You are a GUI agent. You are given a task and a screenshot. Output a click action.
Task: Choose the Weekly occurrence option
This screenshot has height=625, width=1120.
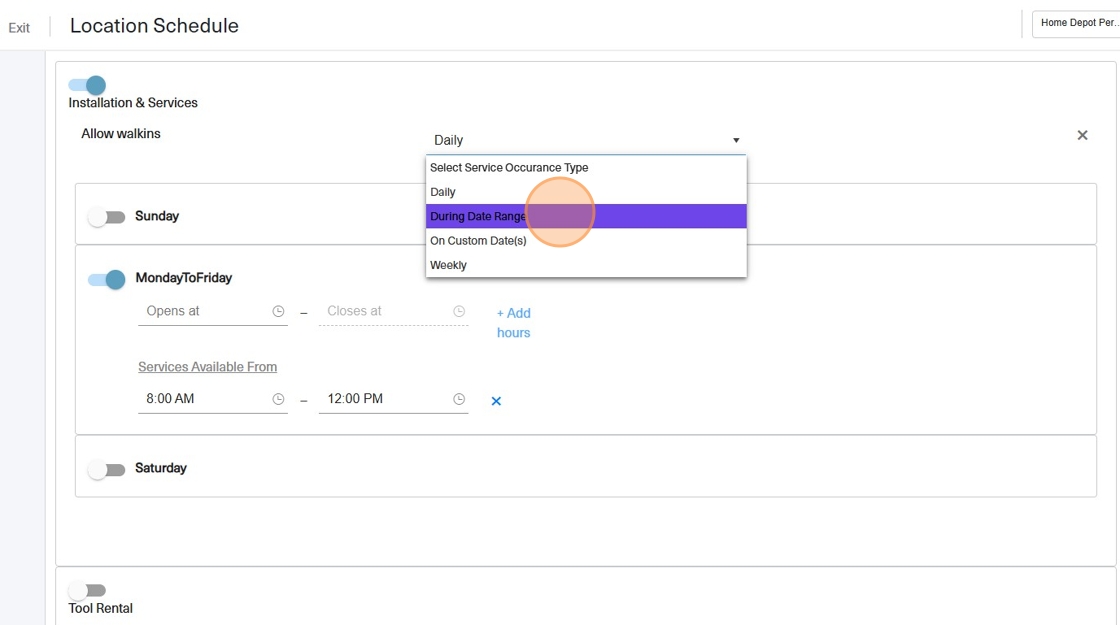click(x=449, y=265)
